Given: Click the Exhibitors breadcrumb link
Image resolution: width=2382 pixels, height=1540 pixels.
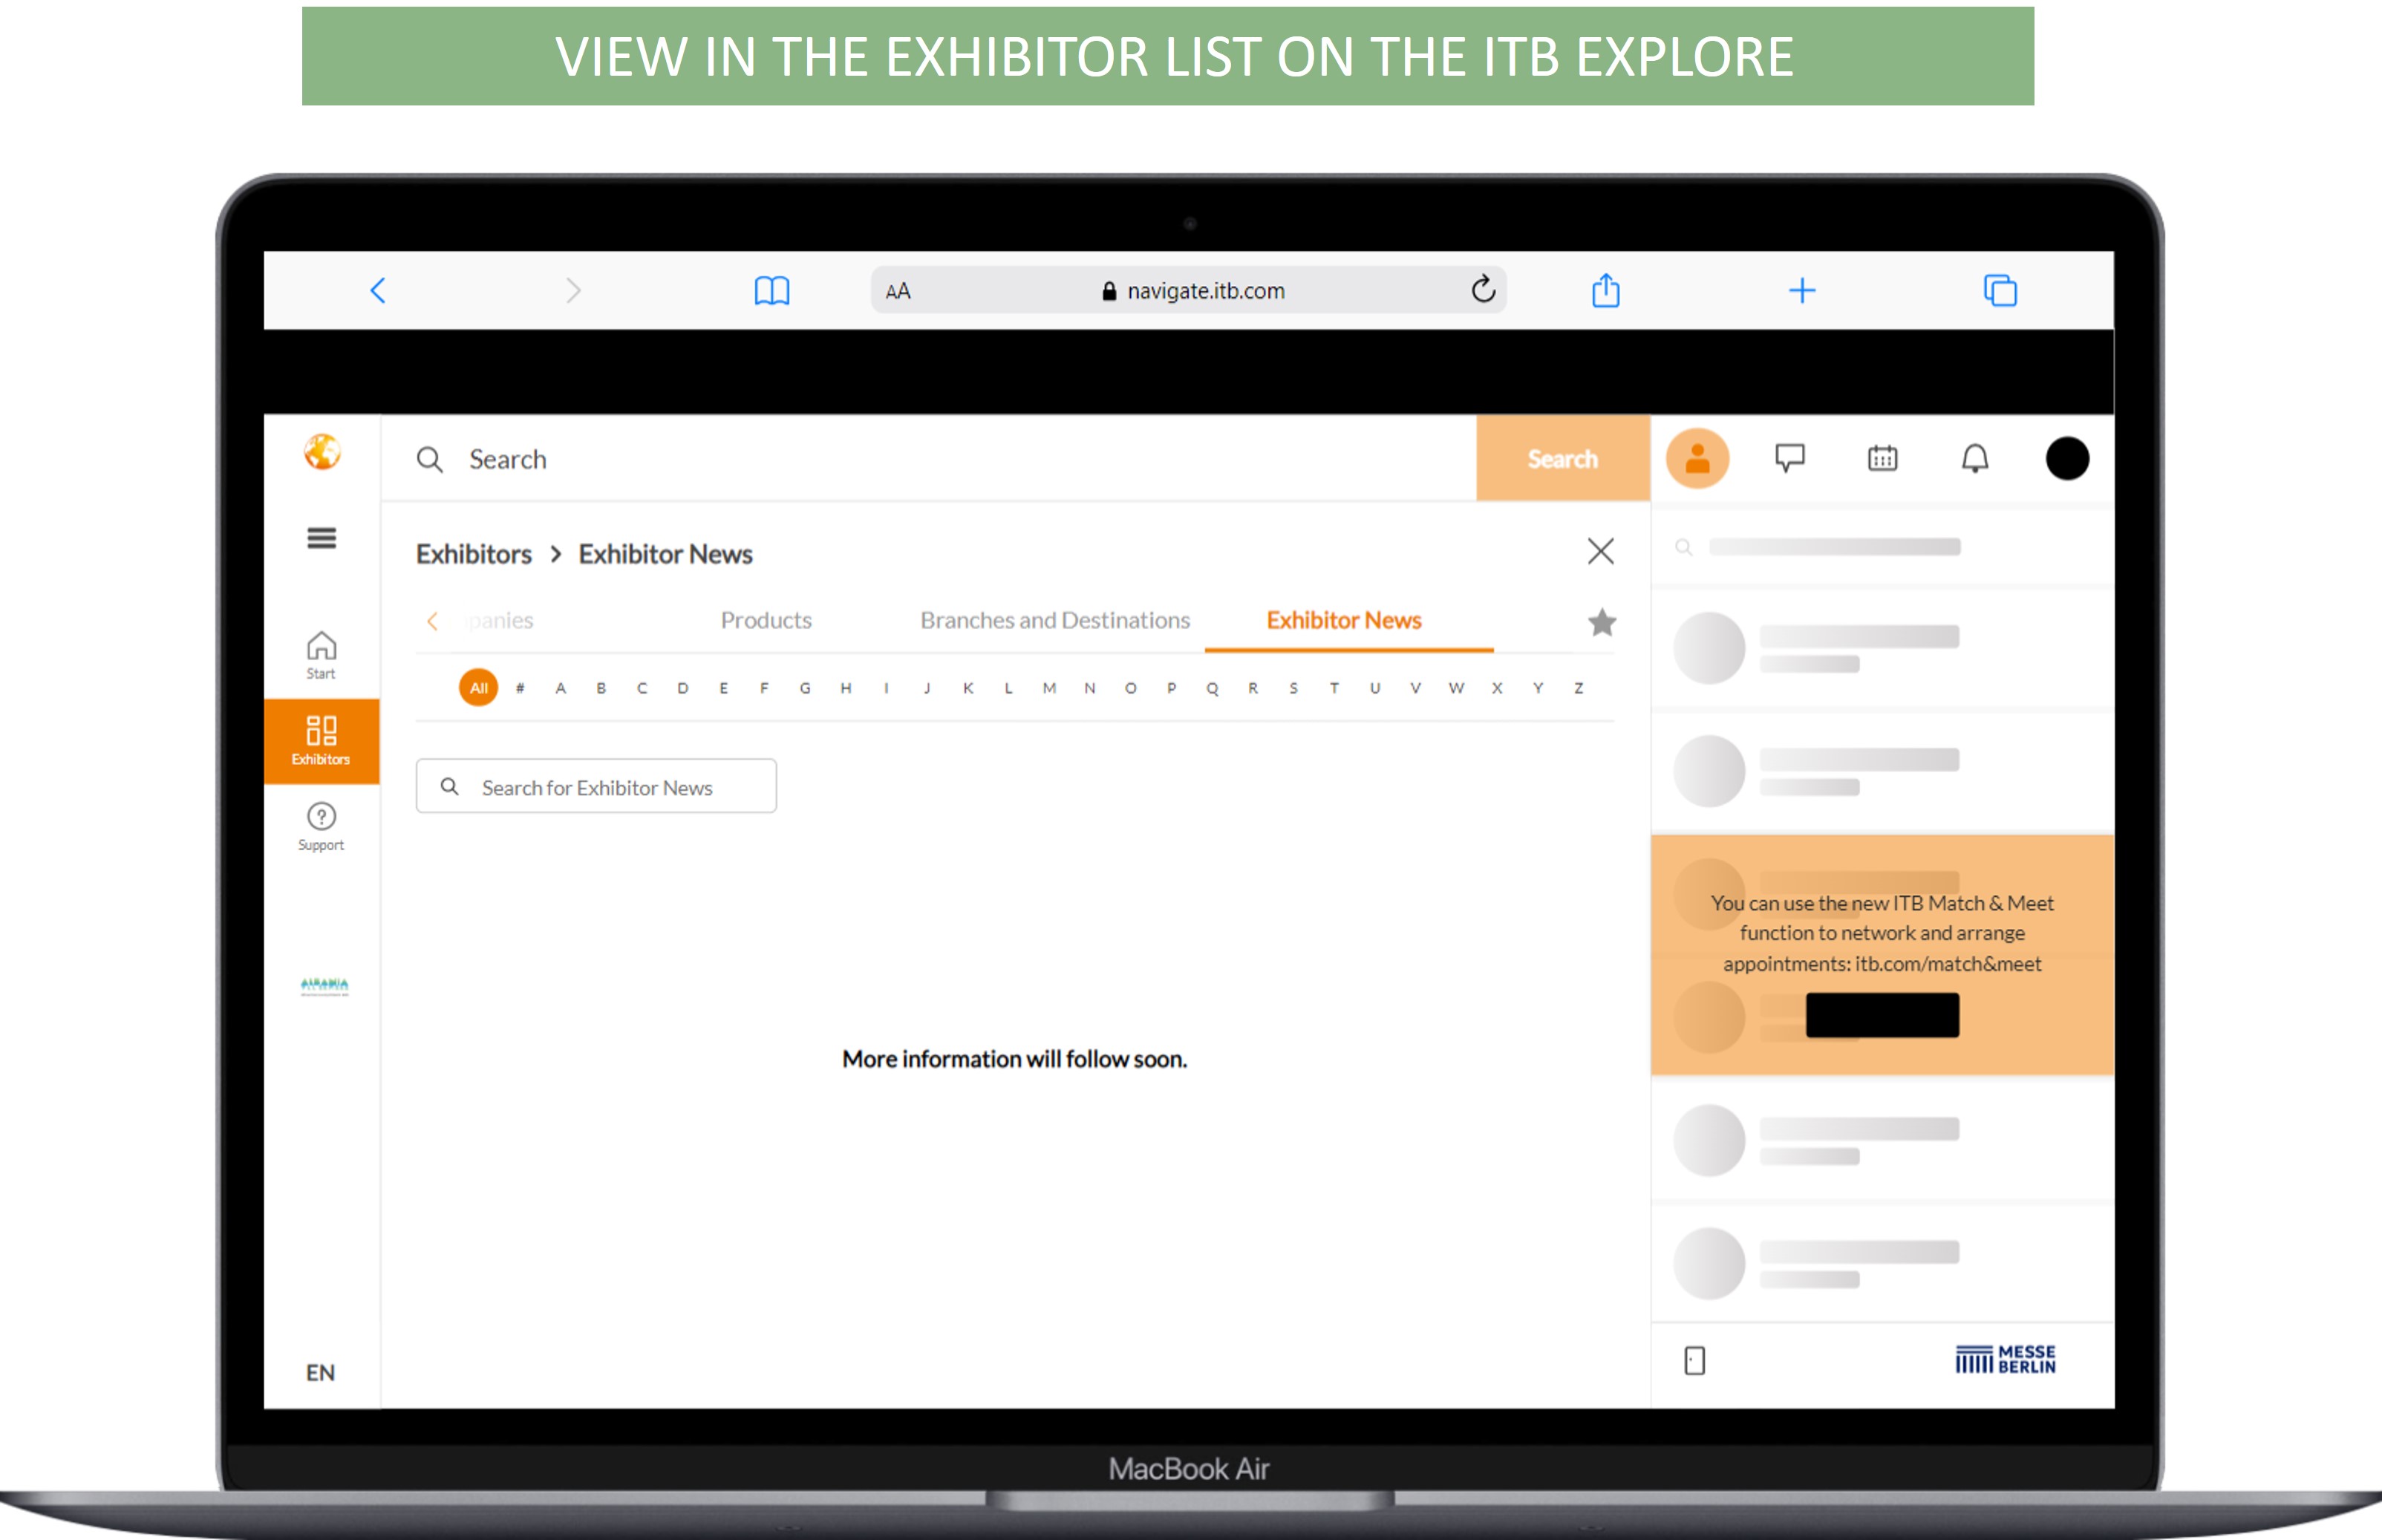Looking at the screenshot, I should coord(473,554).
